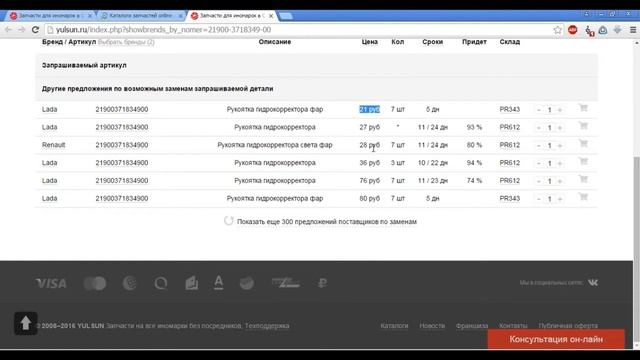Click 'Рукоятка гидрокорректора света фар' description
Viewport: 640px width, 360px height.
click(275, 145)
